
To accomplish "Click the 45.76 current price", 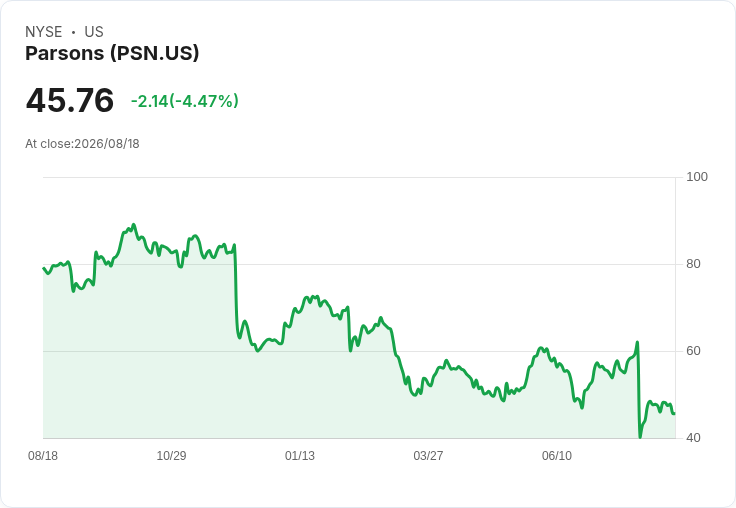I will tap(69, 100).
